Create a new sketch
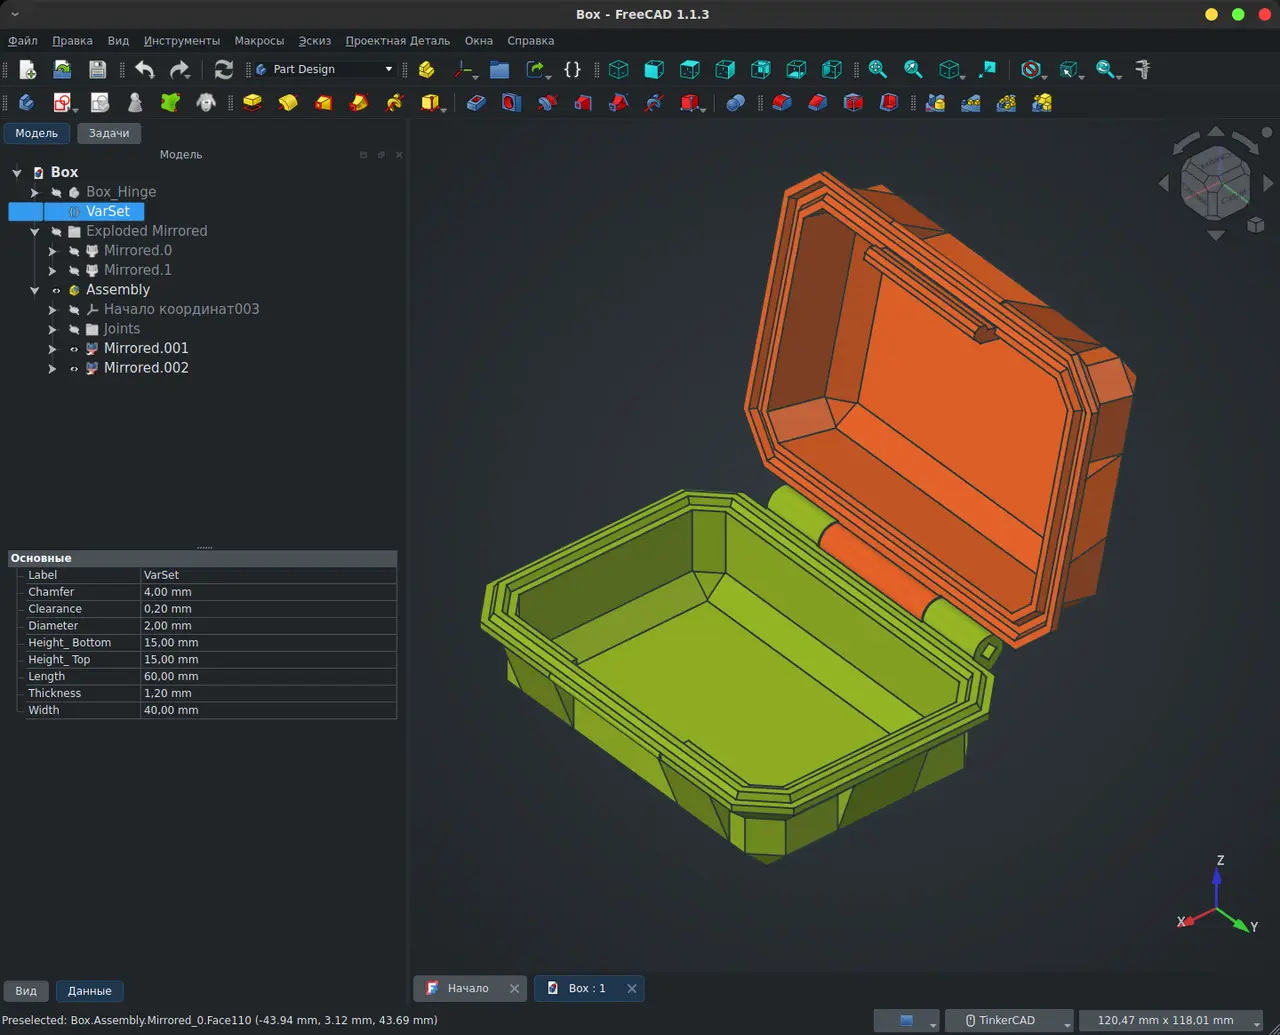This screenshot has width=1280, height=1035. click(62, 102)
